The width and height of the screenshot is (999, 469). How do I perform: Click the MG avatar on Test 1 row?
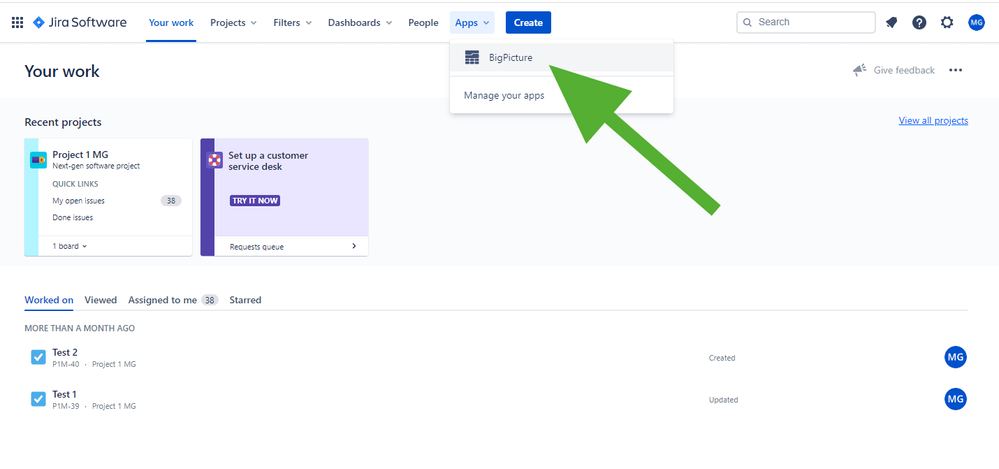(955, 399)
